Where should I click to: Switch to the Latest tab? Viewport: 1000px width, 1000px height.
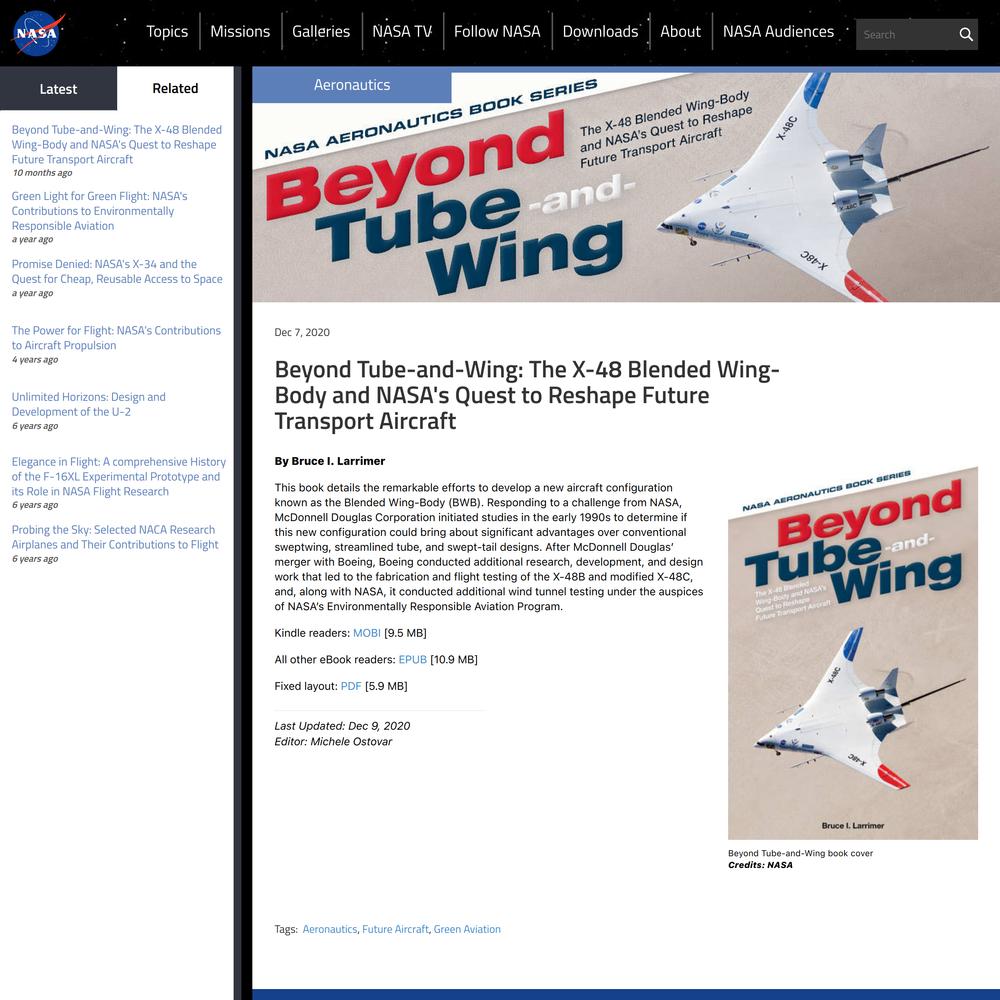click(58, 89)
